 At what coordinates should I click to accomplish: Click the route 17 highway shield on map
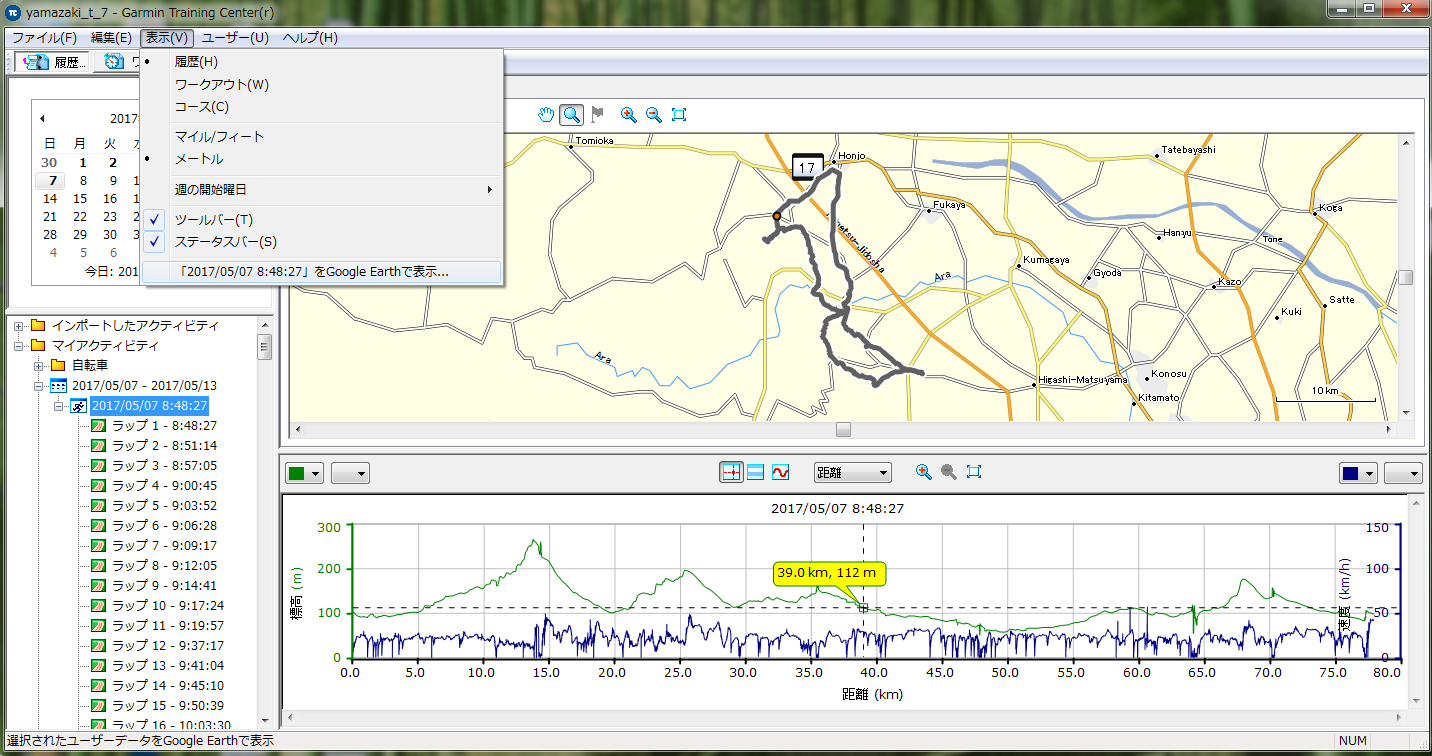click(807, 166)
